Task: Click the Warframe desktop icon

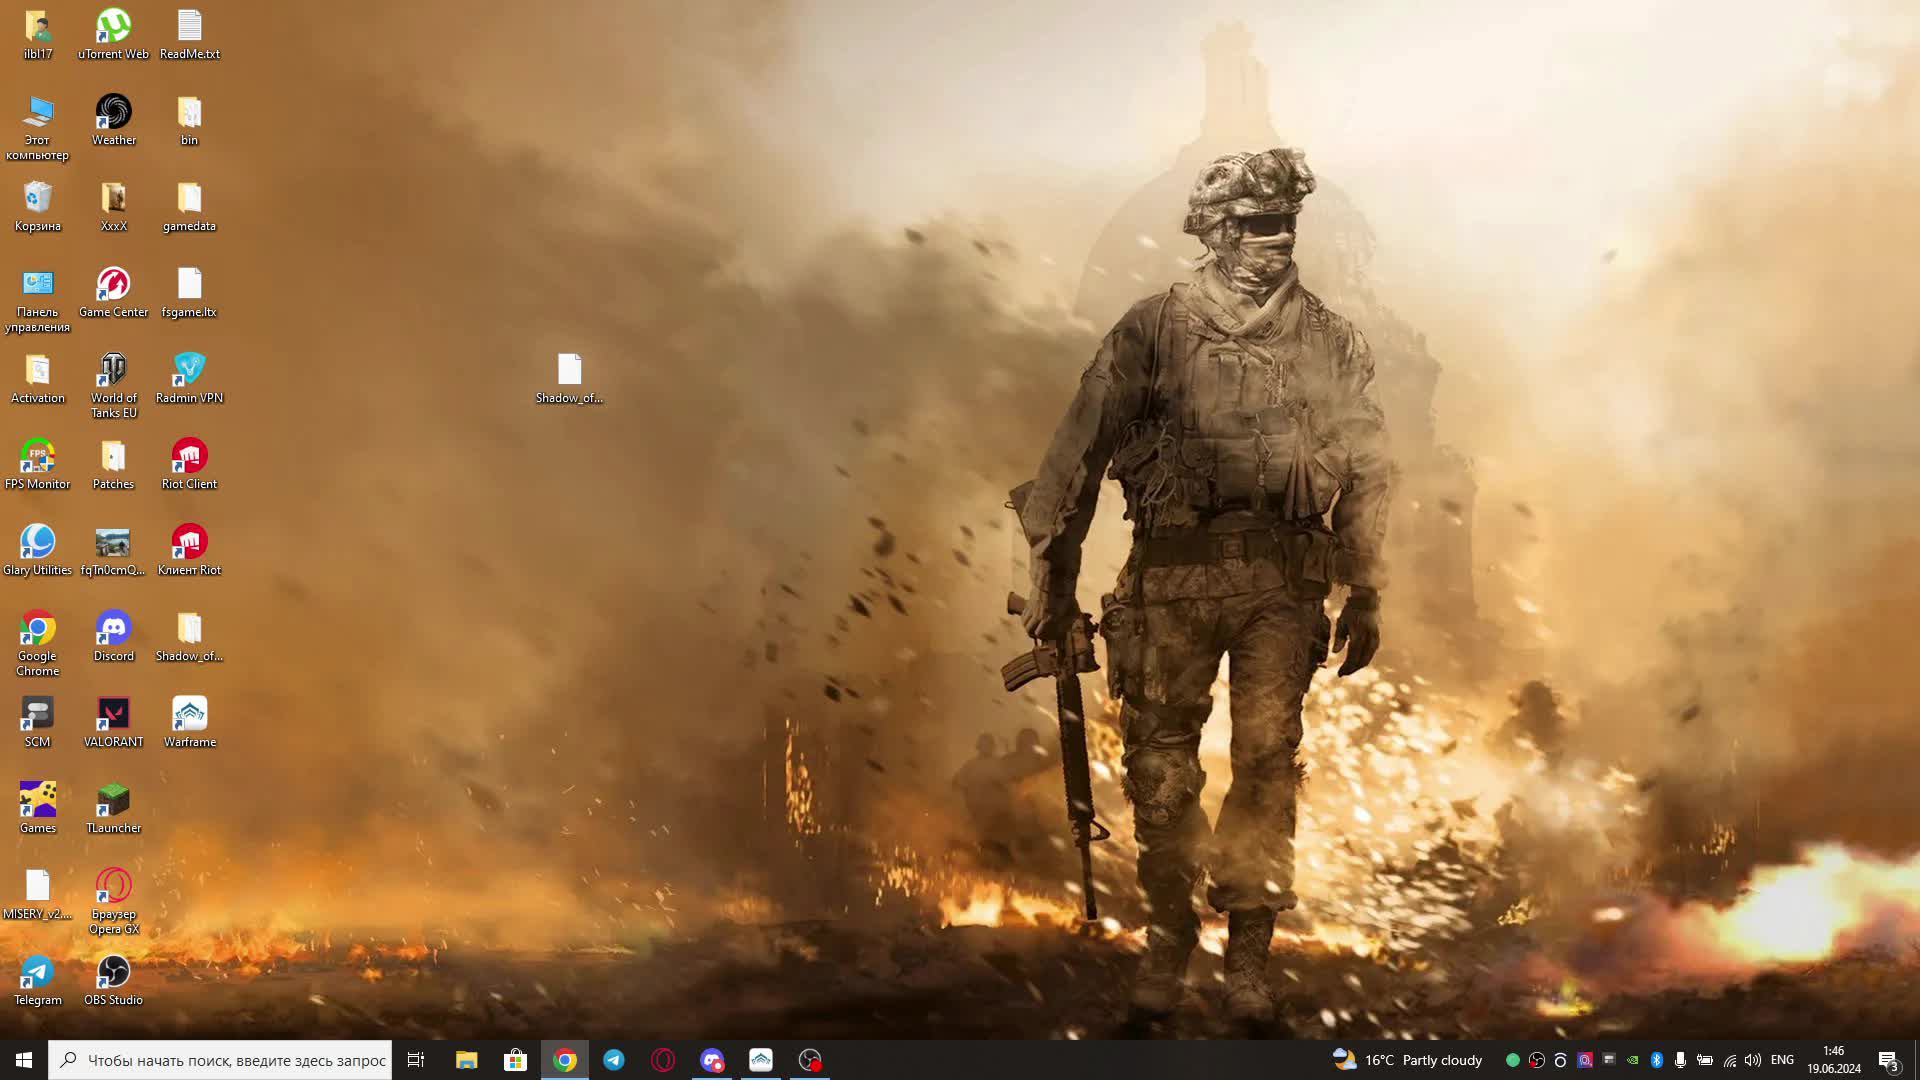Action: pos(189,721)
